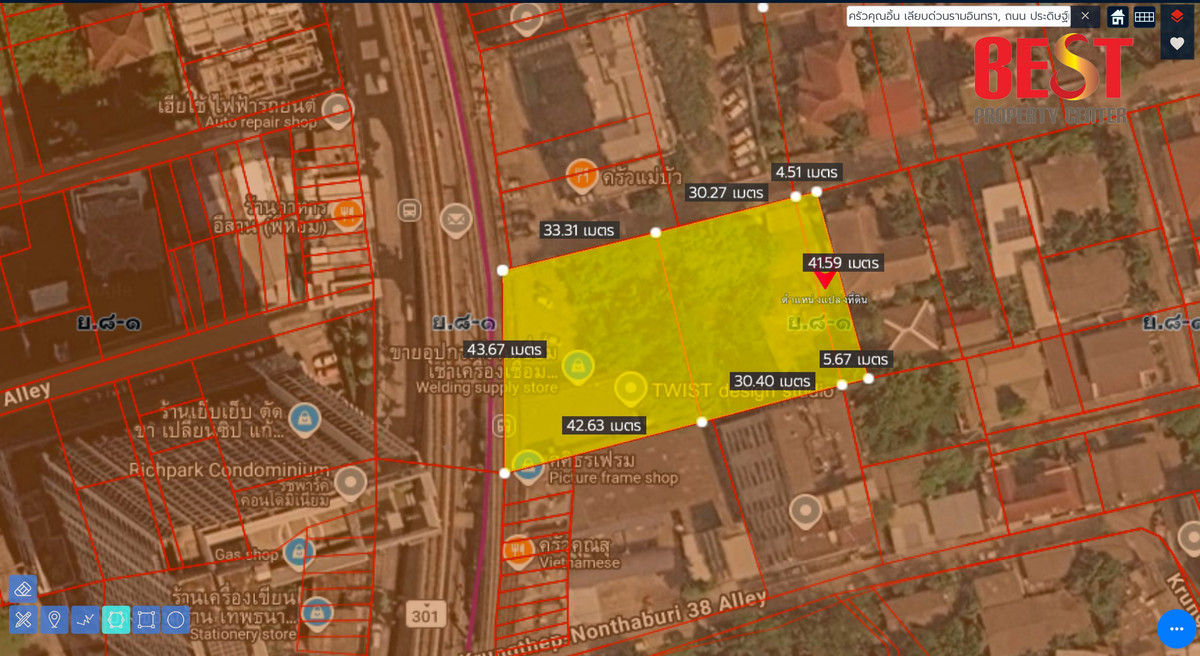
Task: Click the location search input field
Action: pos(958,16)
